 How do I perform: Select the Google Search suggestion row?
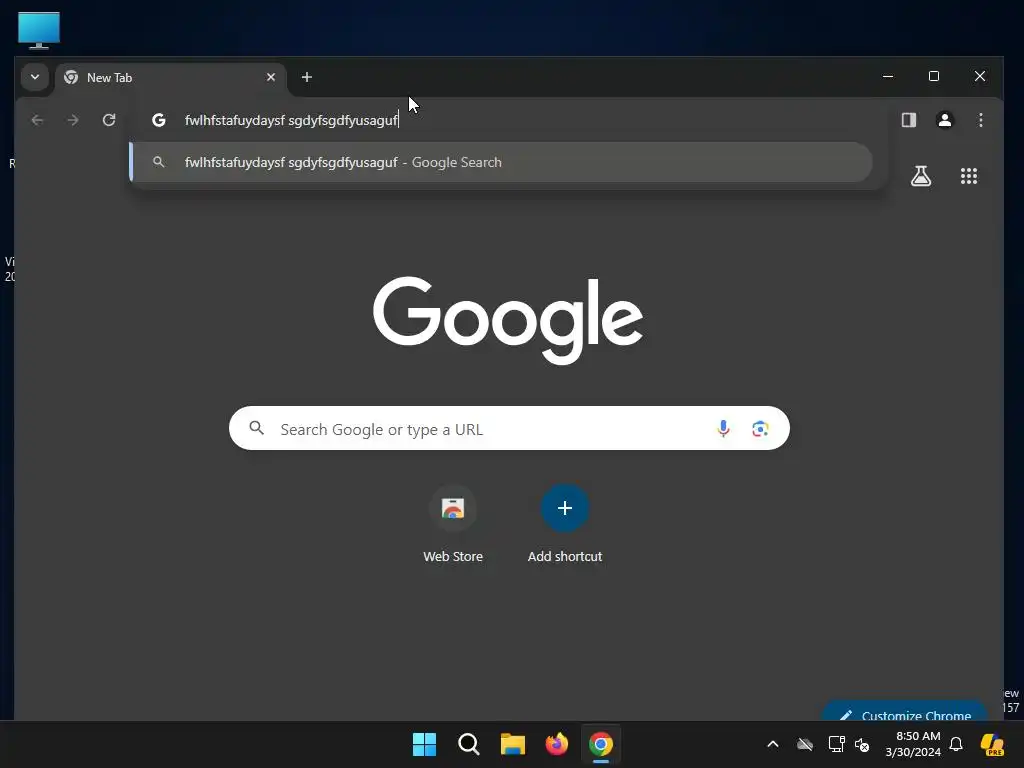pos(502,162)
